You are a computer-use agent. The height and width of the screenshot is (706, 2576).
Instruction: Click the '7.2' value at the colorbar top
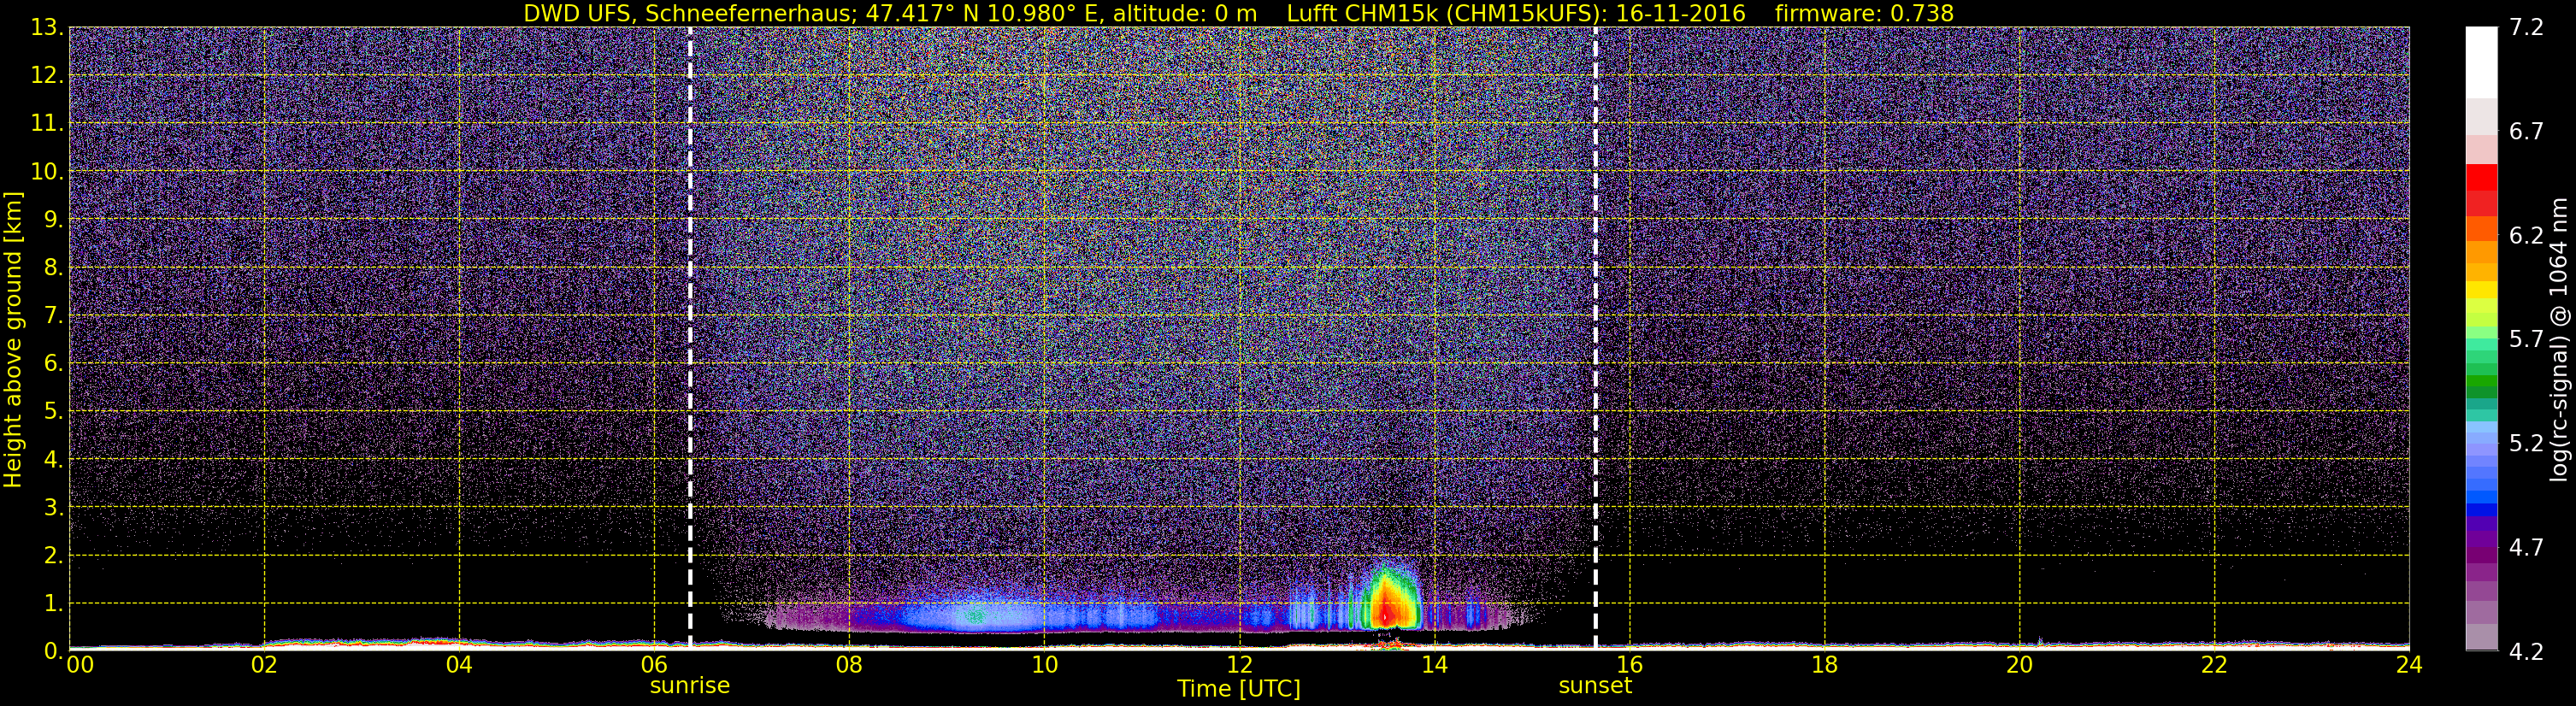[2526, 28]
